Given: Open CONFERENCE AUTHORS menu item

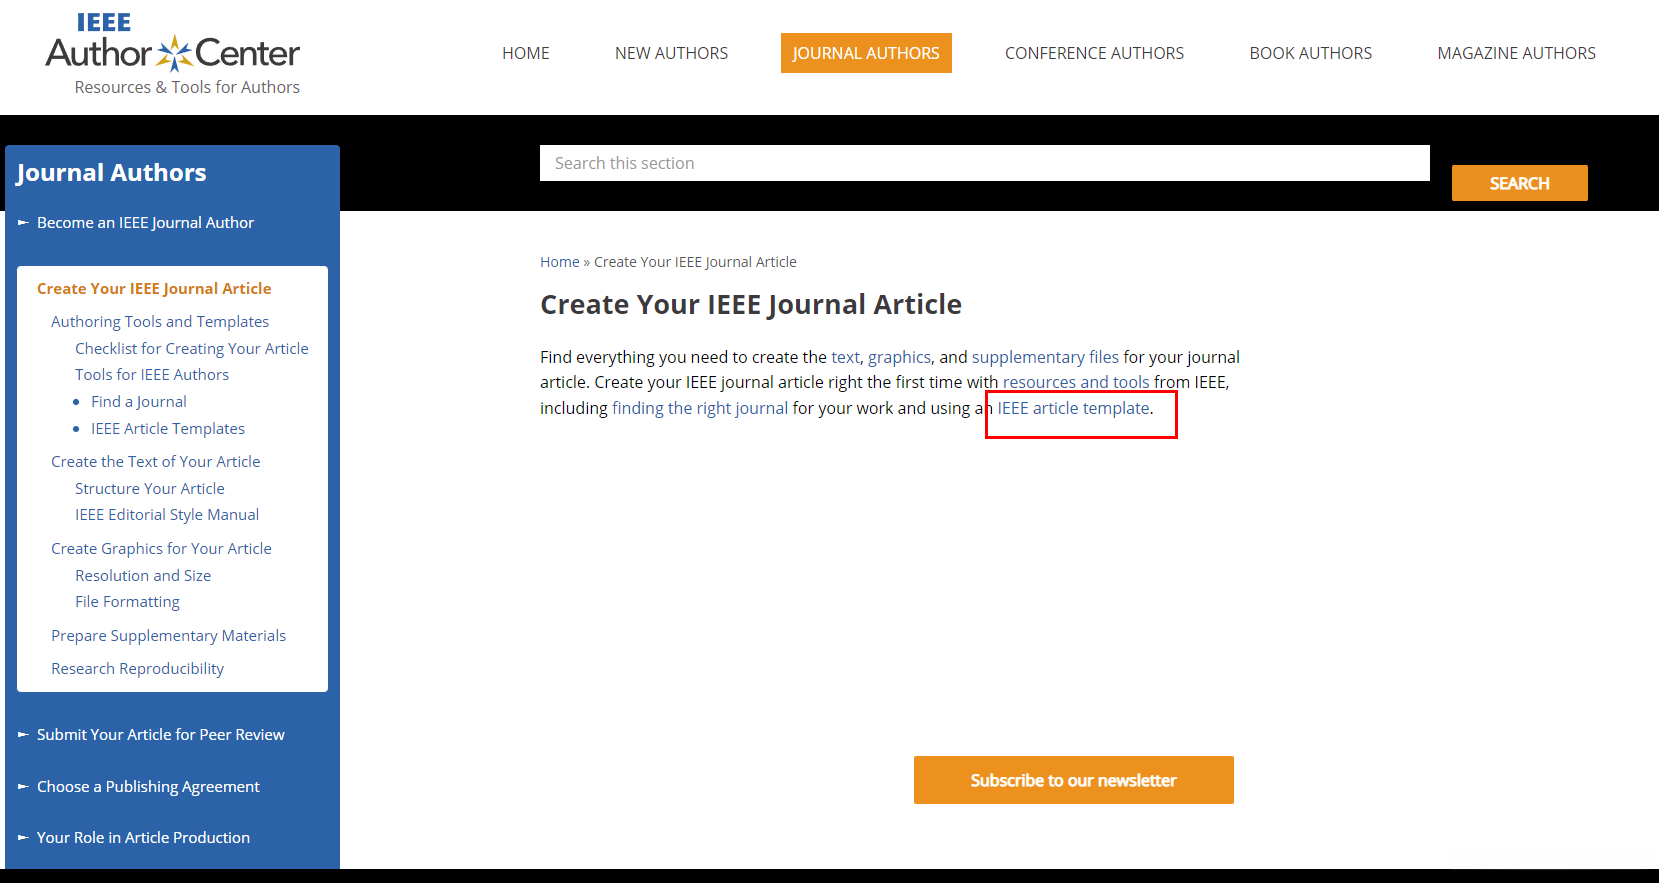Looking at the screenshot, I should (x=1094, y=53).
